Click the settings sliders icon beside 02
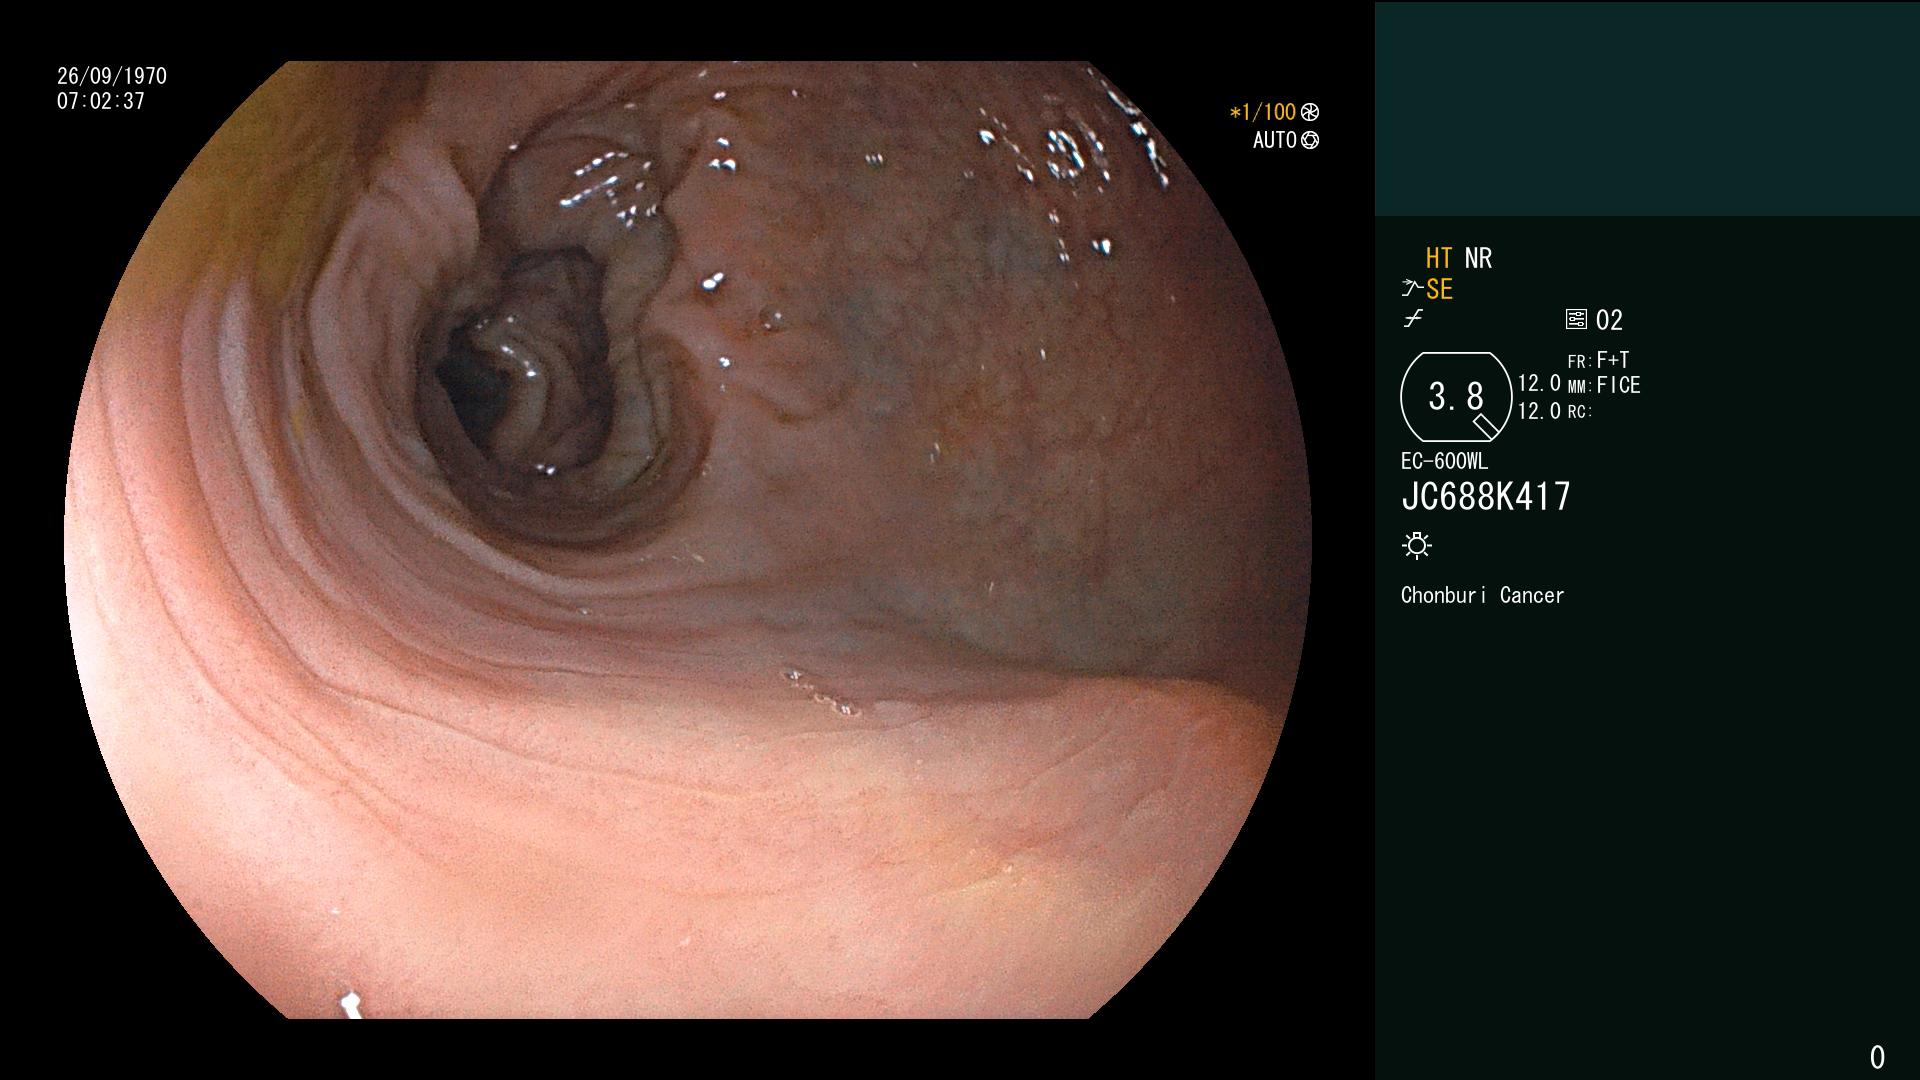Viewport: 1920px width, 1080px height. pyautogui.click(x=1576, y=319)
